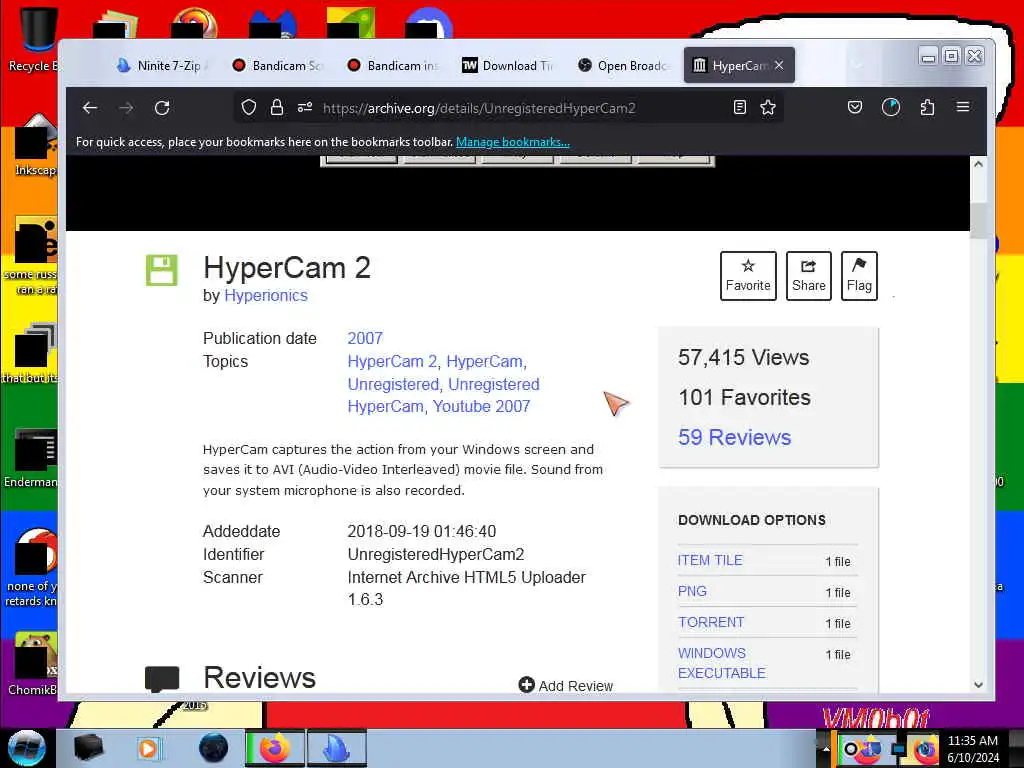
Task: Open Firefox account profile icon
Action: point(891,108)
